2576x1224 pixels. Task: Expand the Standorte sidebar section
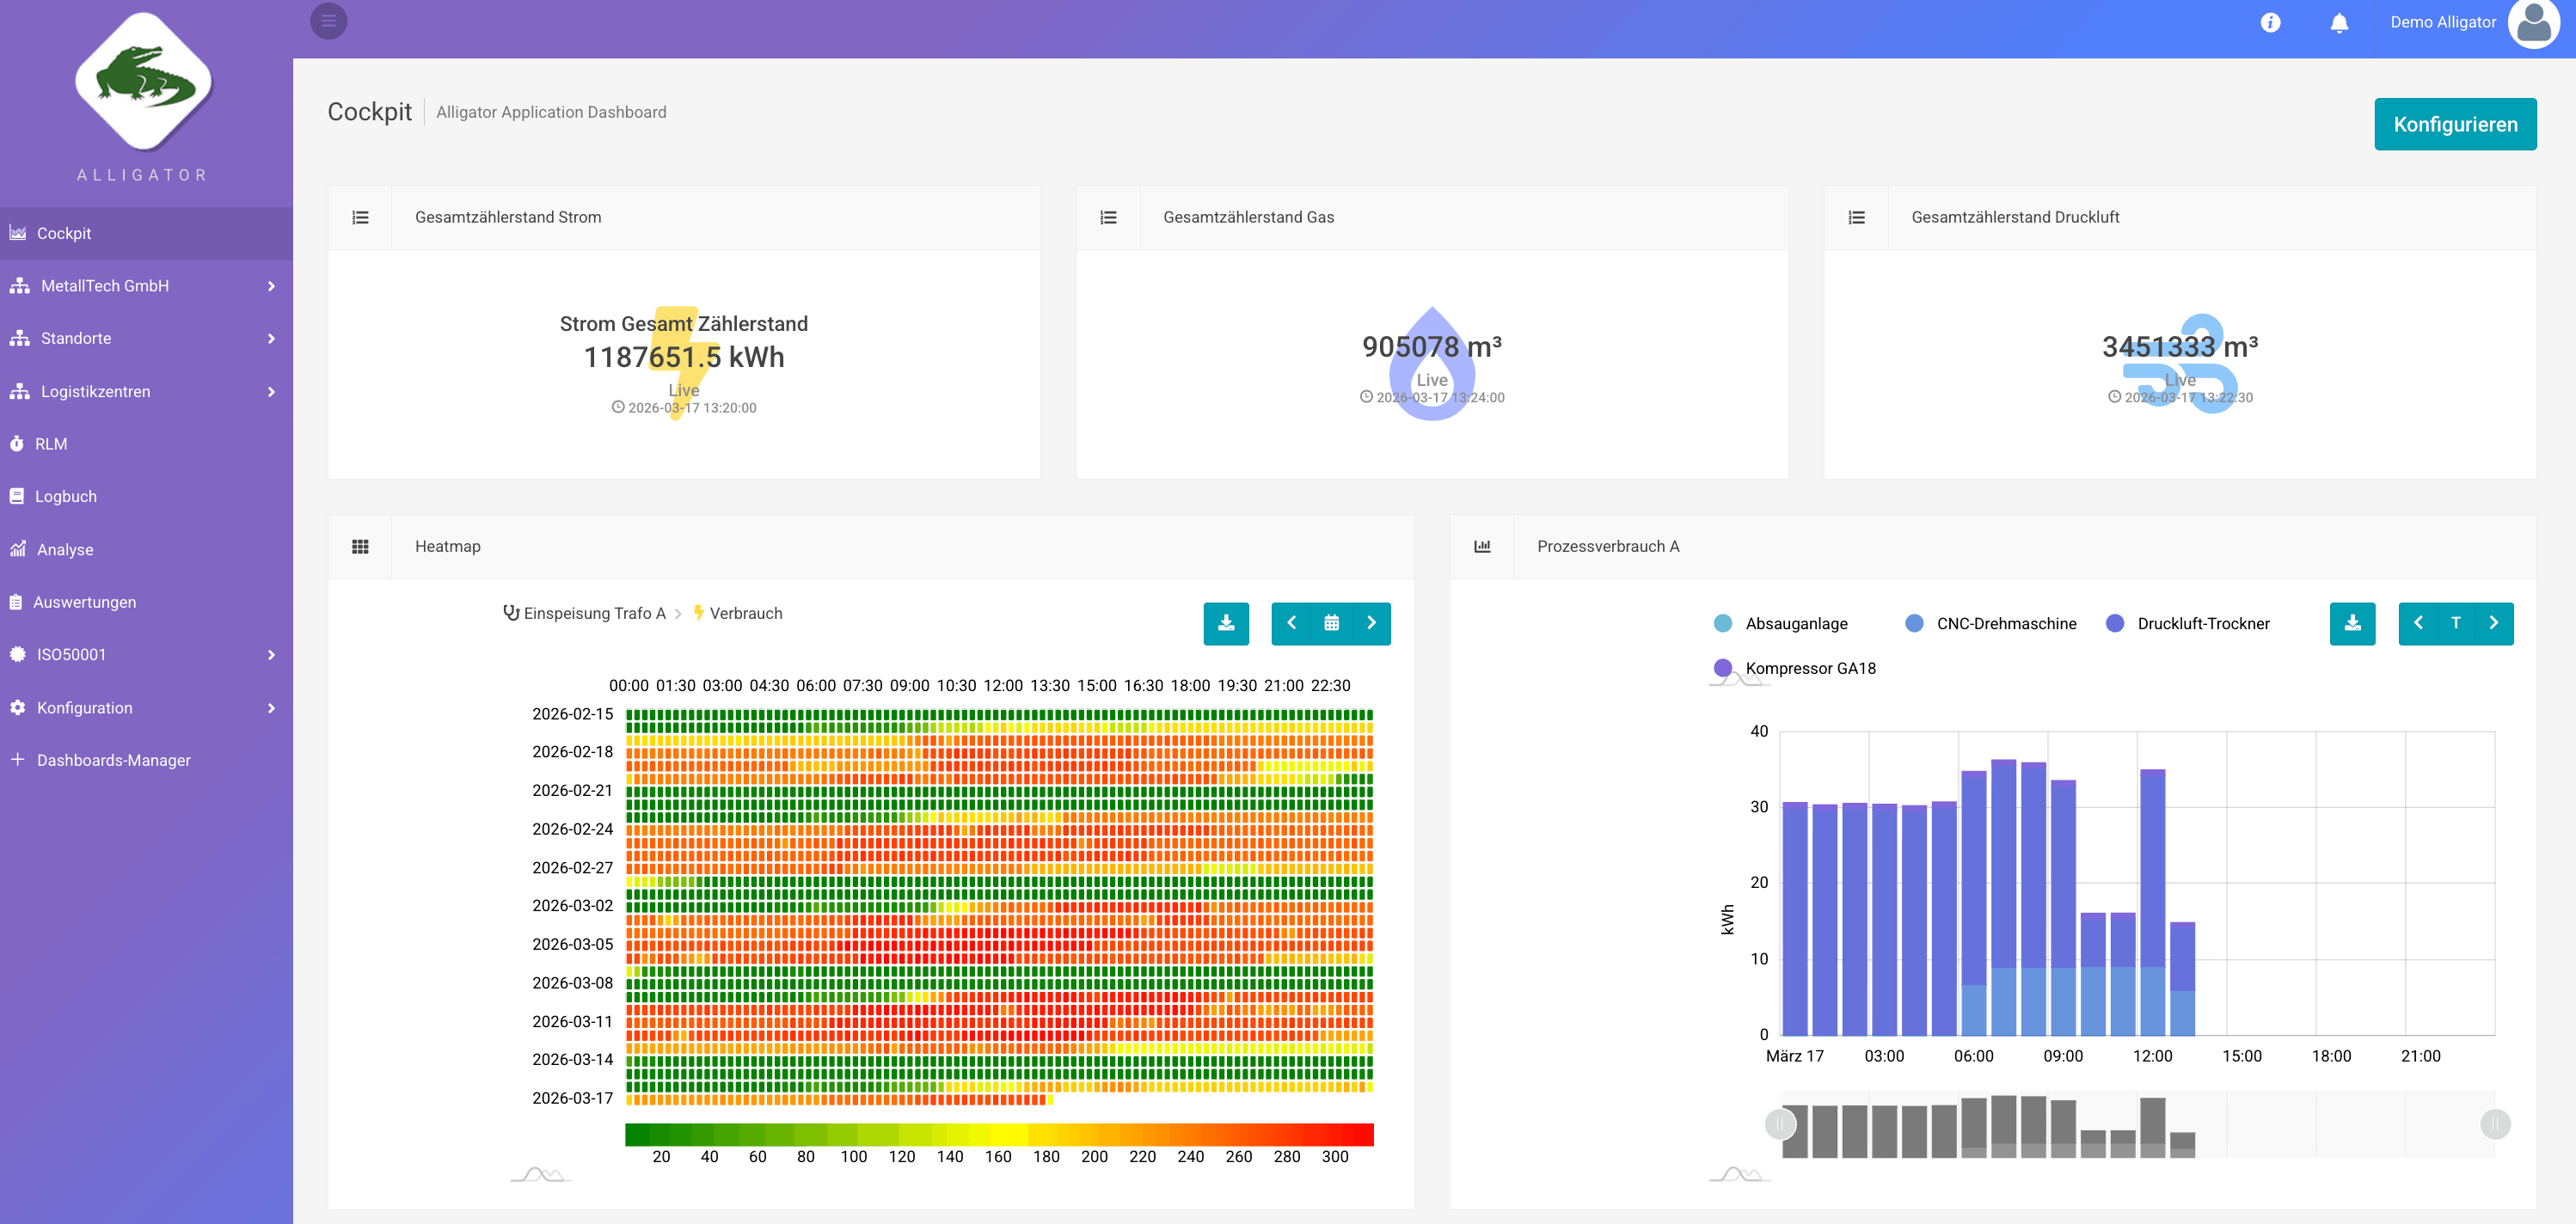click(146, 338)
